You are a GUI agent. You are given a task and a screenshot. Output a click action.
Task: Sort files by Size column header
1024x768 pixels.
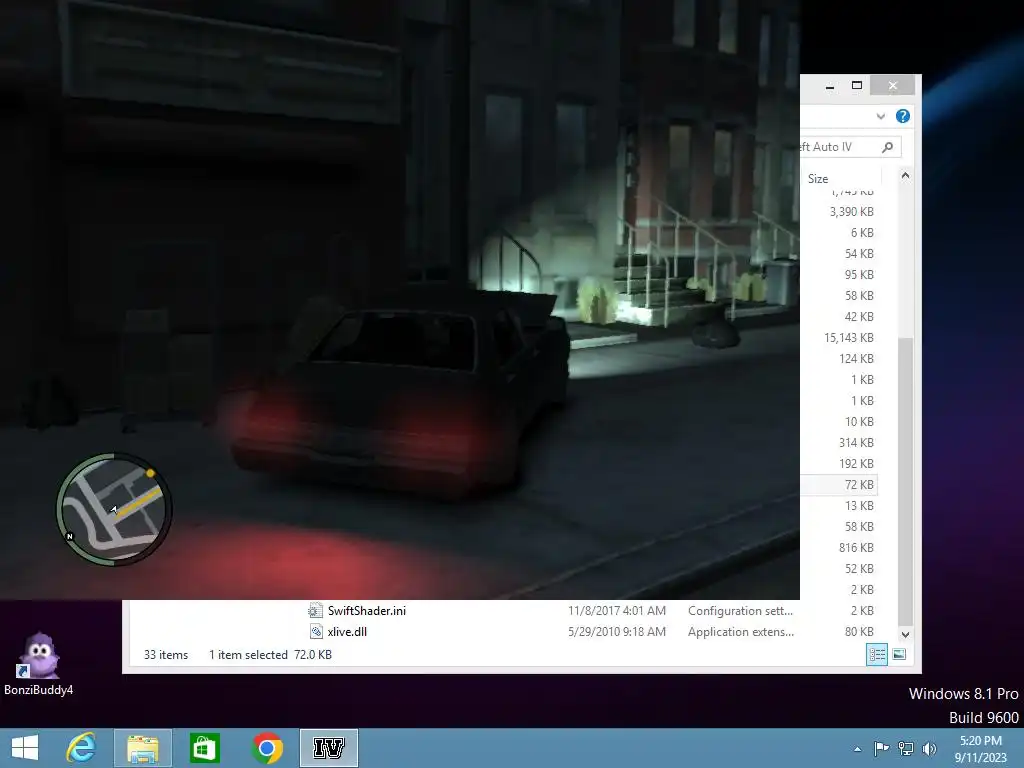[818, 178]
